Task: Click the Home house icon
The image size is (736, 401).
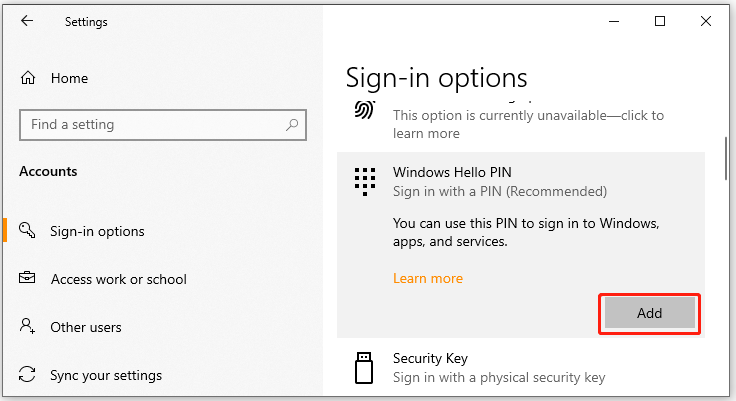Action: [x=28, y=78]
